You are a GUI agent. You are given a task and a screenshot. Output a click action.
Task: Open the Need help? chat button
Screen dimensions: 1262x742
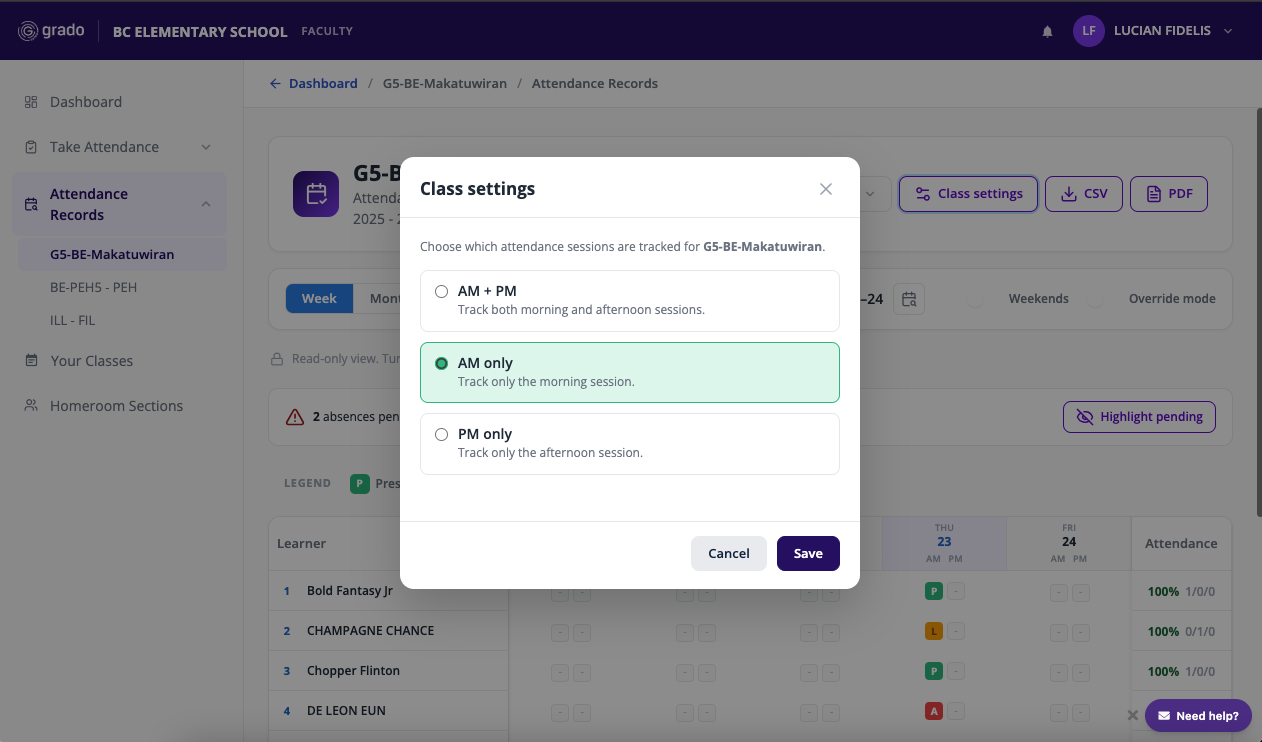(x=1198, y=716)
